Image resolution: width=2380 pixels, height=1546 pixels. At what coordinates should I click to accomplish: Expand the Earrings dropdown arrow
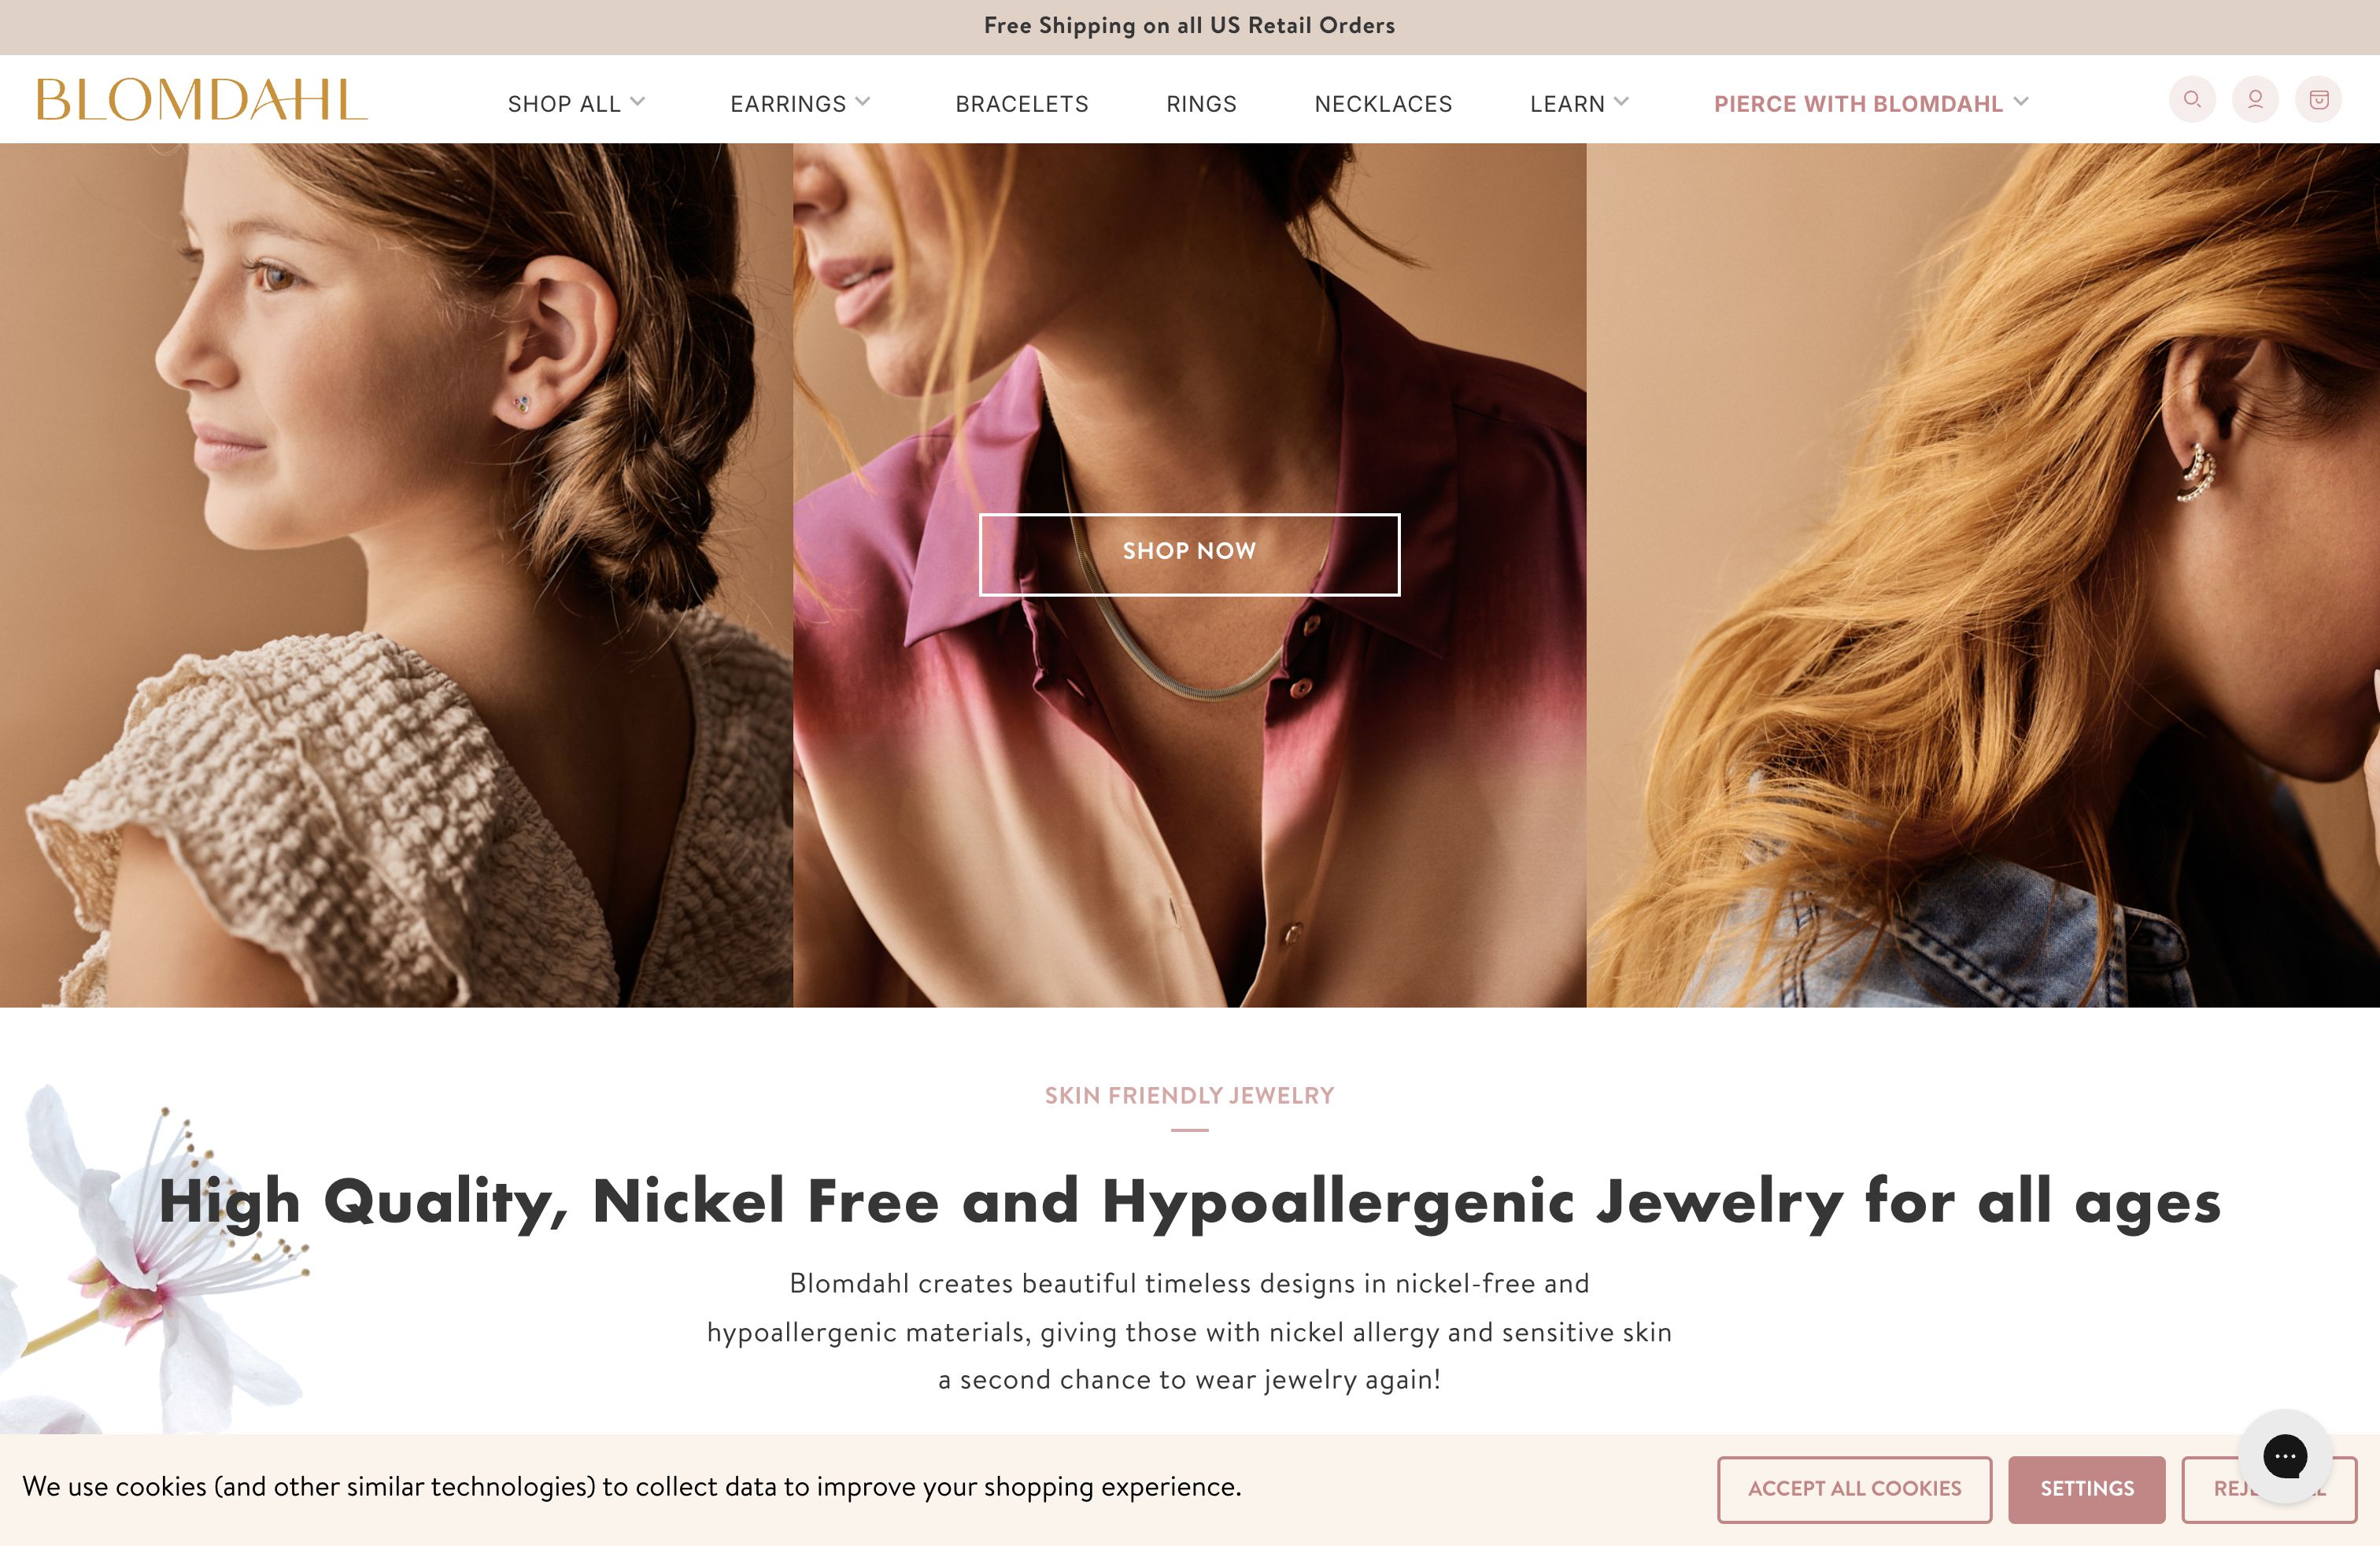[863, 101]
